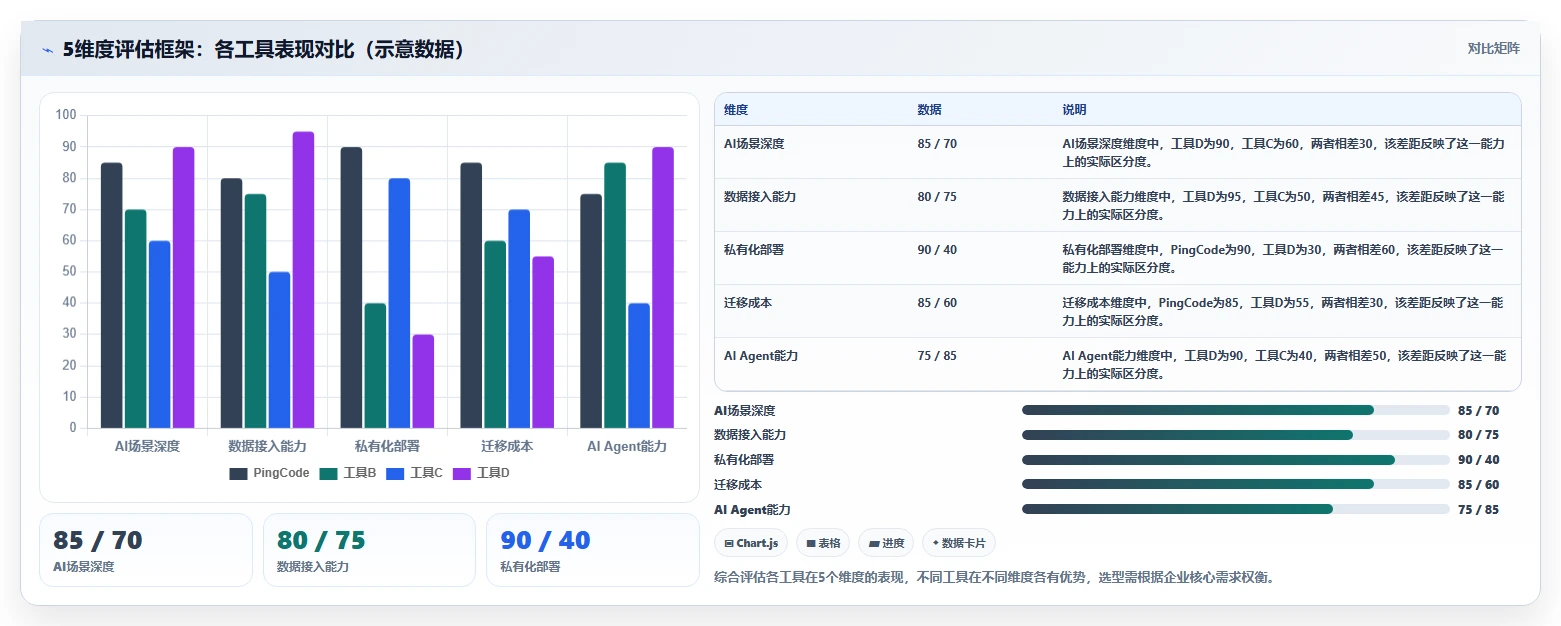Click the 工具B bar in AI Agent能力 group
Image resolution: width=1561 pixels, height=626 pixels.
(x=616, y=295)
